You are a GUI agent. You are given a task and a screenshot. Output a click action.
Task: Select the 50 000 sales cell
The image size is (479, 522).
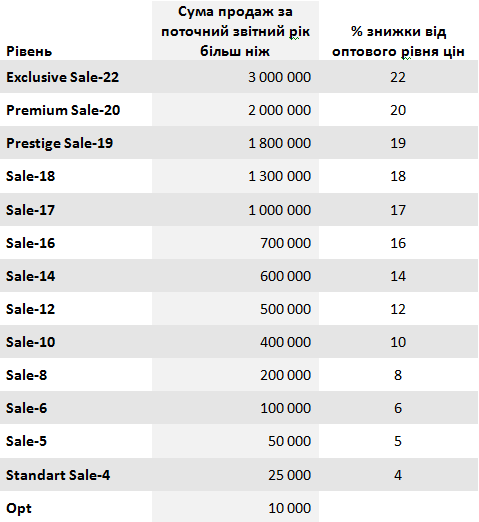coord(235,441)
